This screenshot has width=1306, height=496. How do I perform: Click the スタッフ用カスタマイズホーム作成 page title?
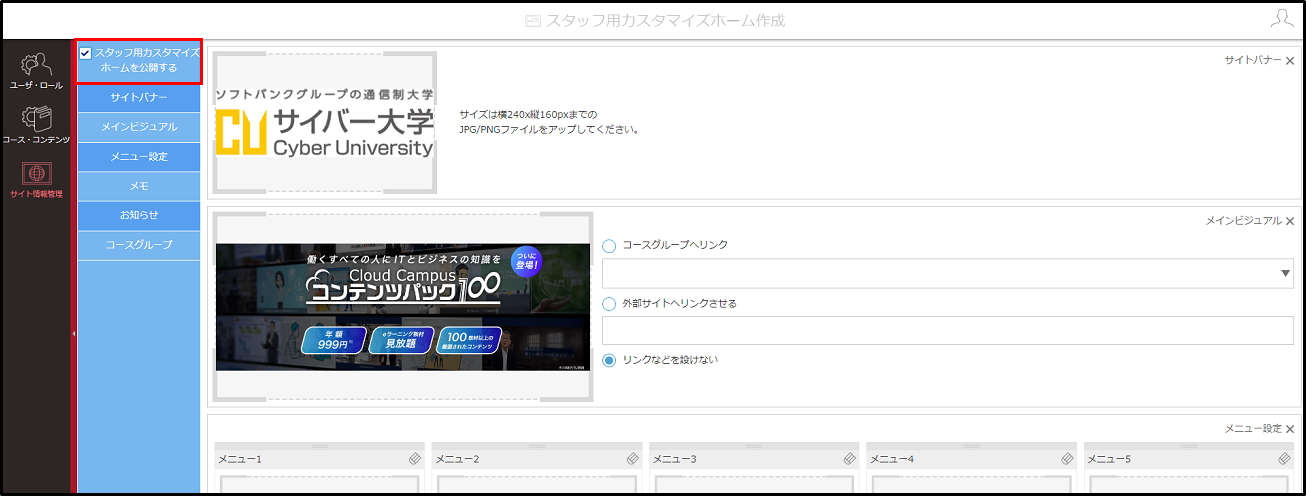coord(665,20)
